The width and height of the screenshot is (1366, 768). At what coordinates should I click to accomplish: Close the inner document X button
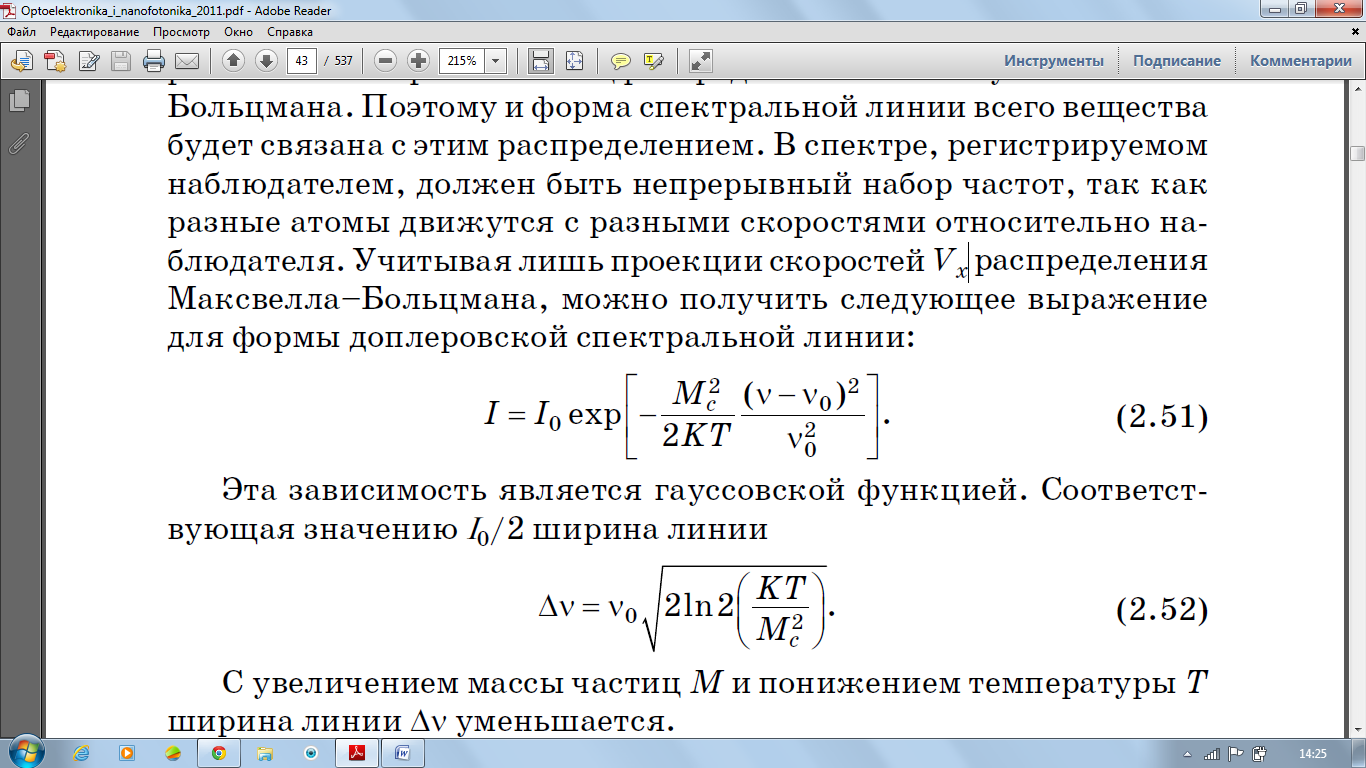[x=1354, y=32]
